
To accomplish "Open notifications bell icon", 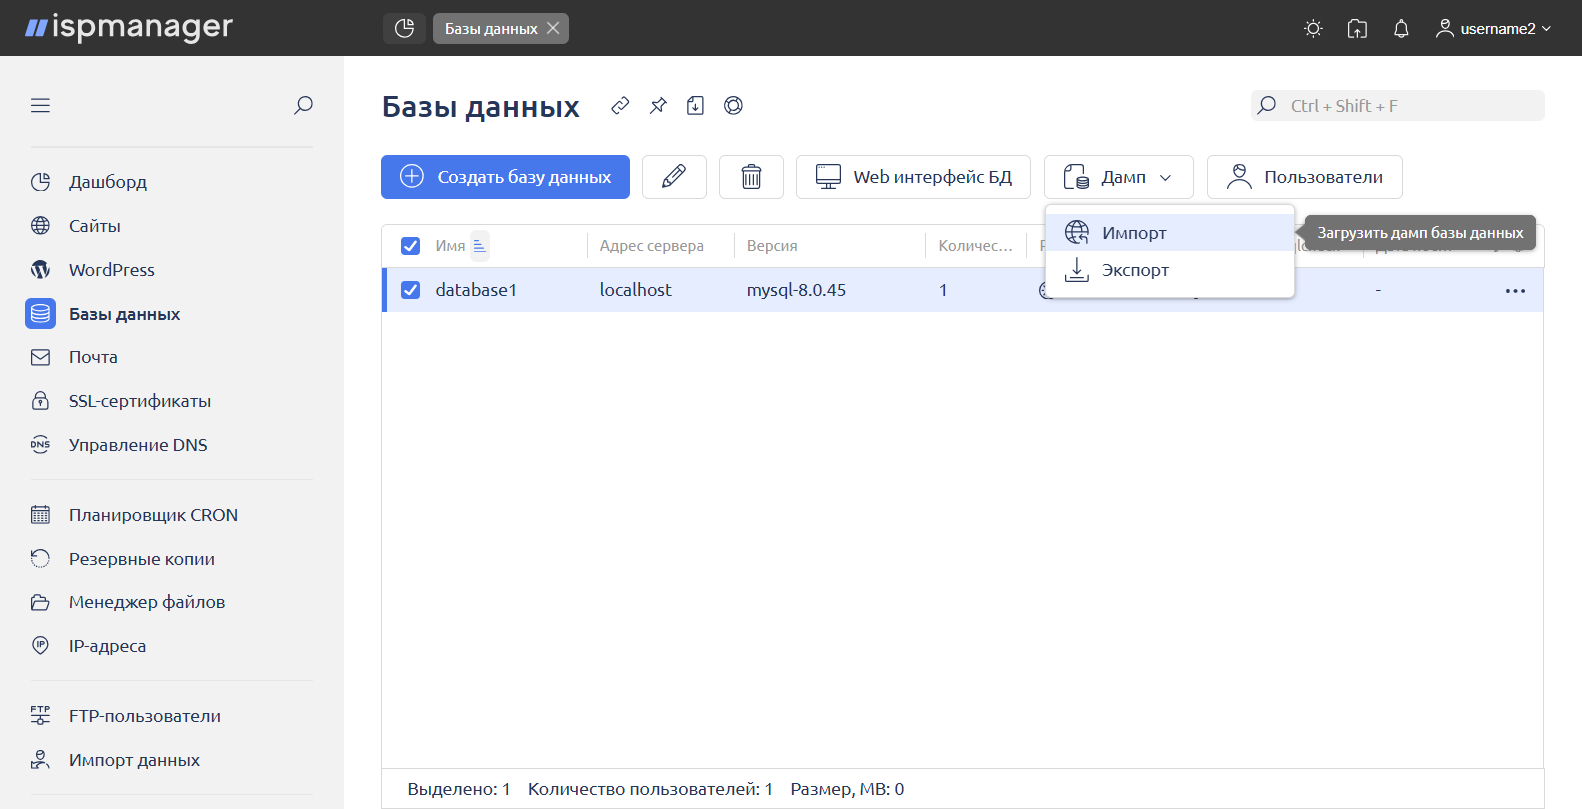I will tap(1401, 29).
